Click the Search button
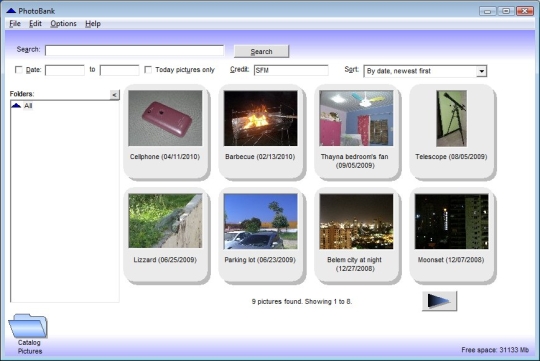The height and width of the screenshot is (361, 540). tap(261, 51)
